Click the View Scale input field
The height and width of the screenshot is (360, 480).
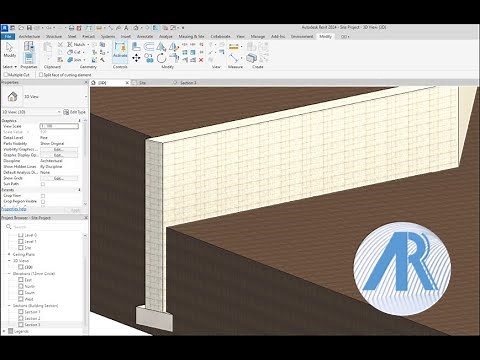tap(59, 126)
